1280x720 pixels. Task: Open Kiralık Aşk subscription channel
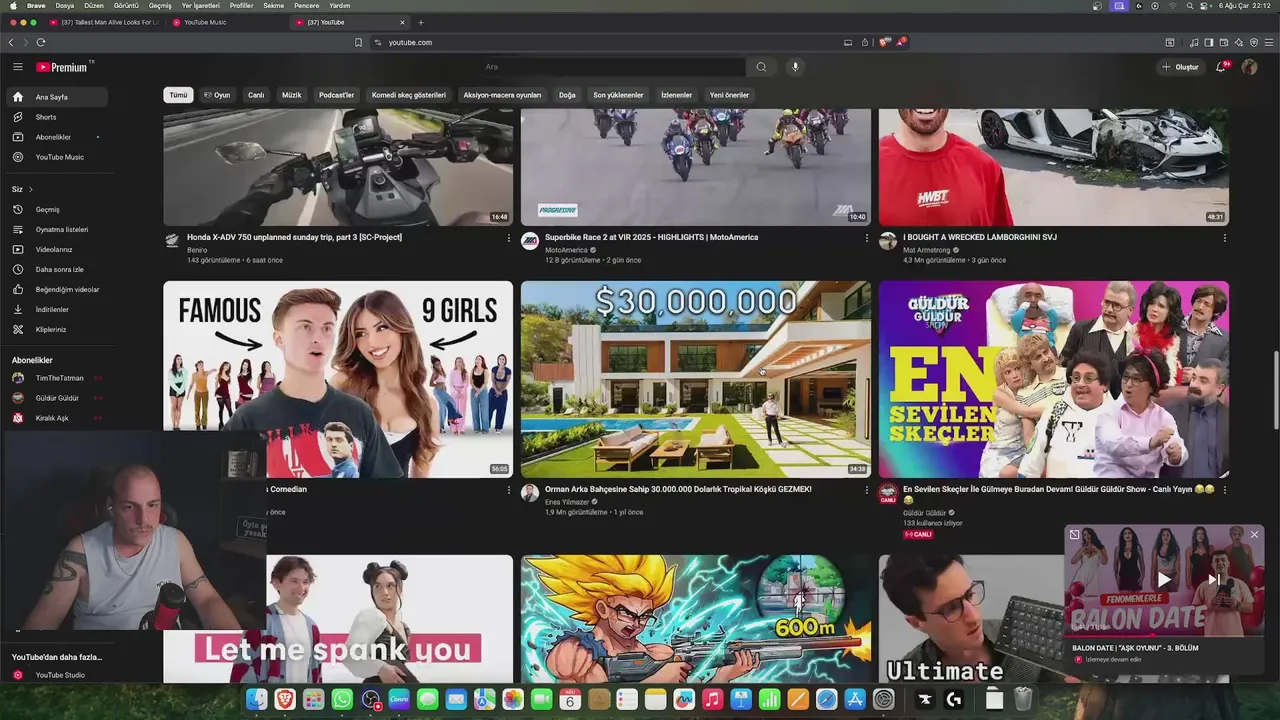click(x=57, y=418)
